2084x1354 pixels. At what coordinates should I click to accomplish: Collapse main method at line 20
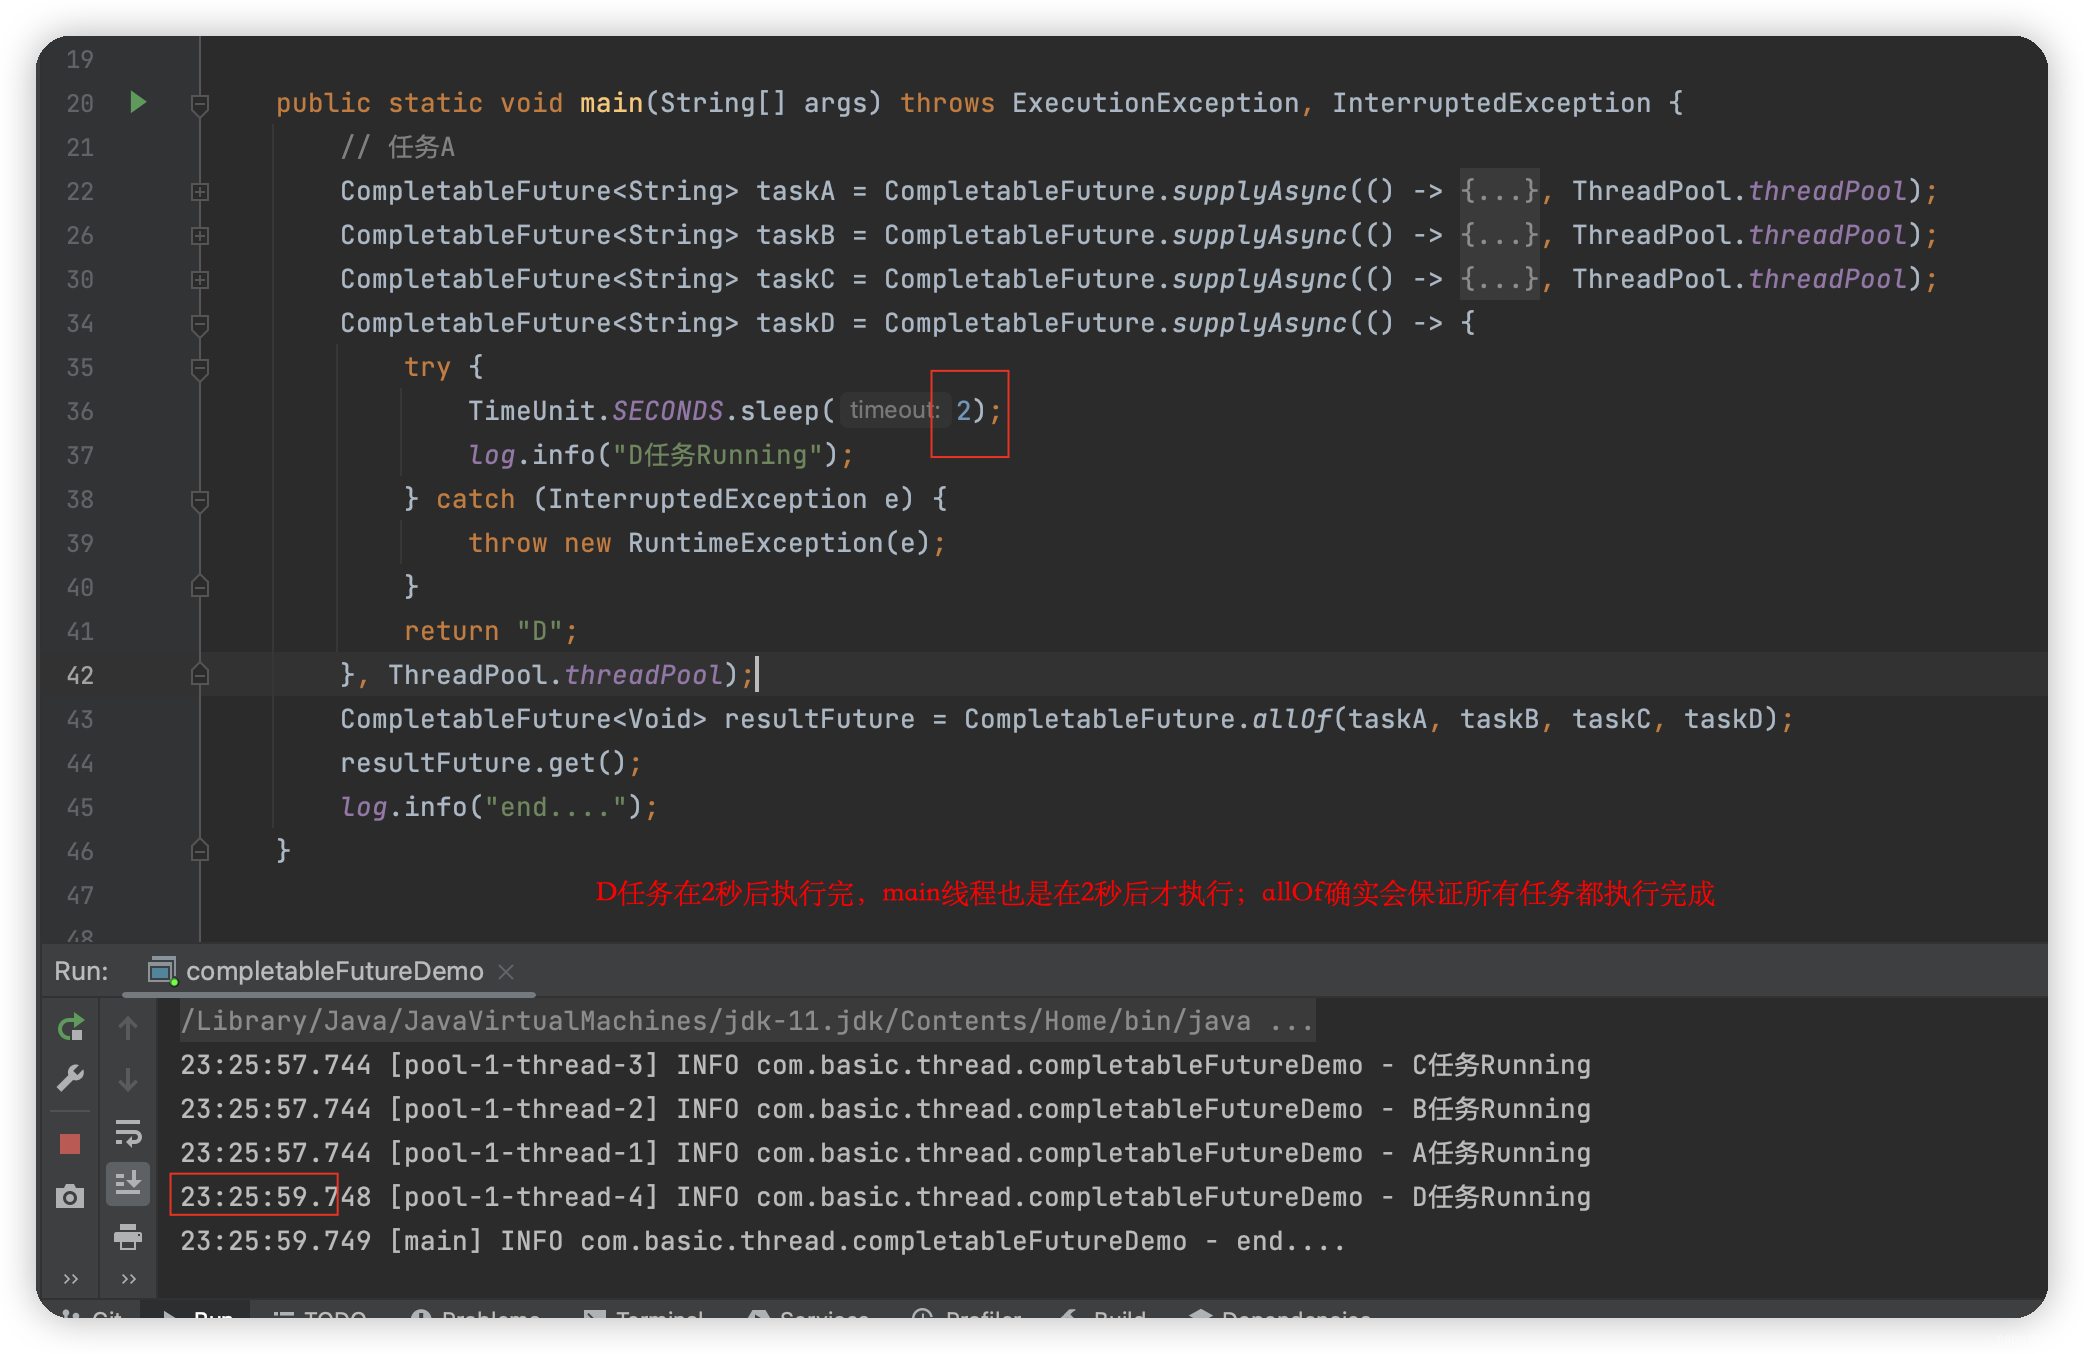pyautogui.click(x=200, y=103)
